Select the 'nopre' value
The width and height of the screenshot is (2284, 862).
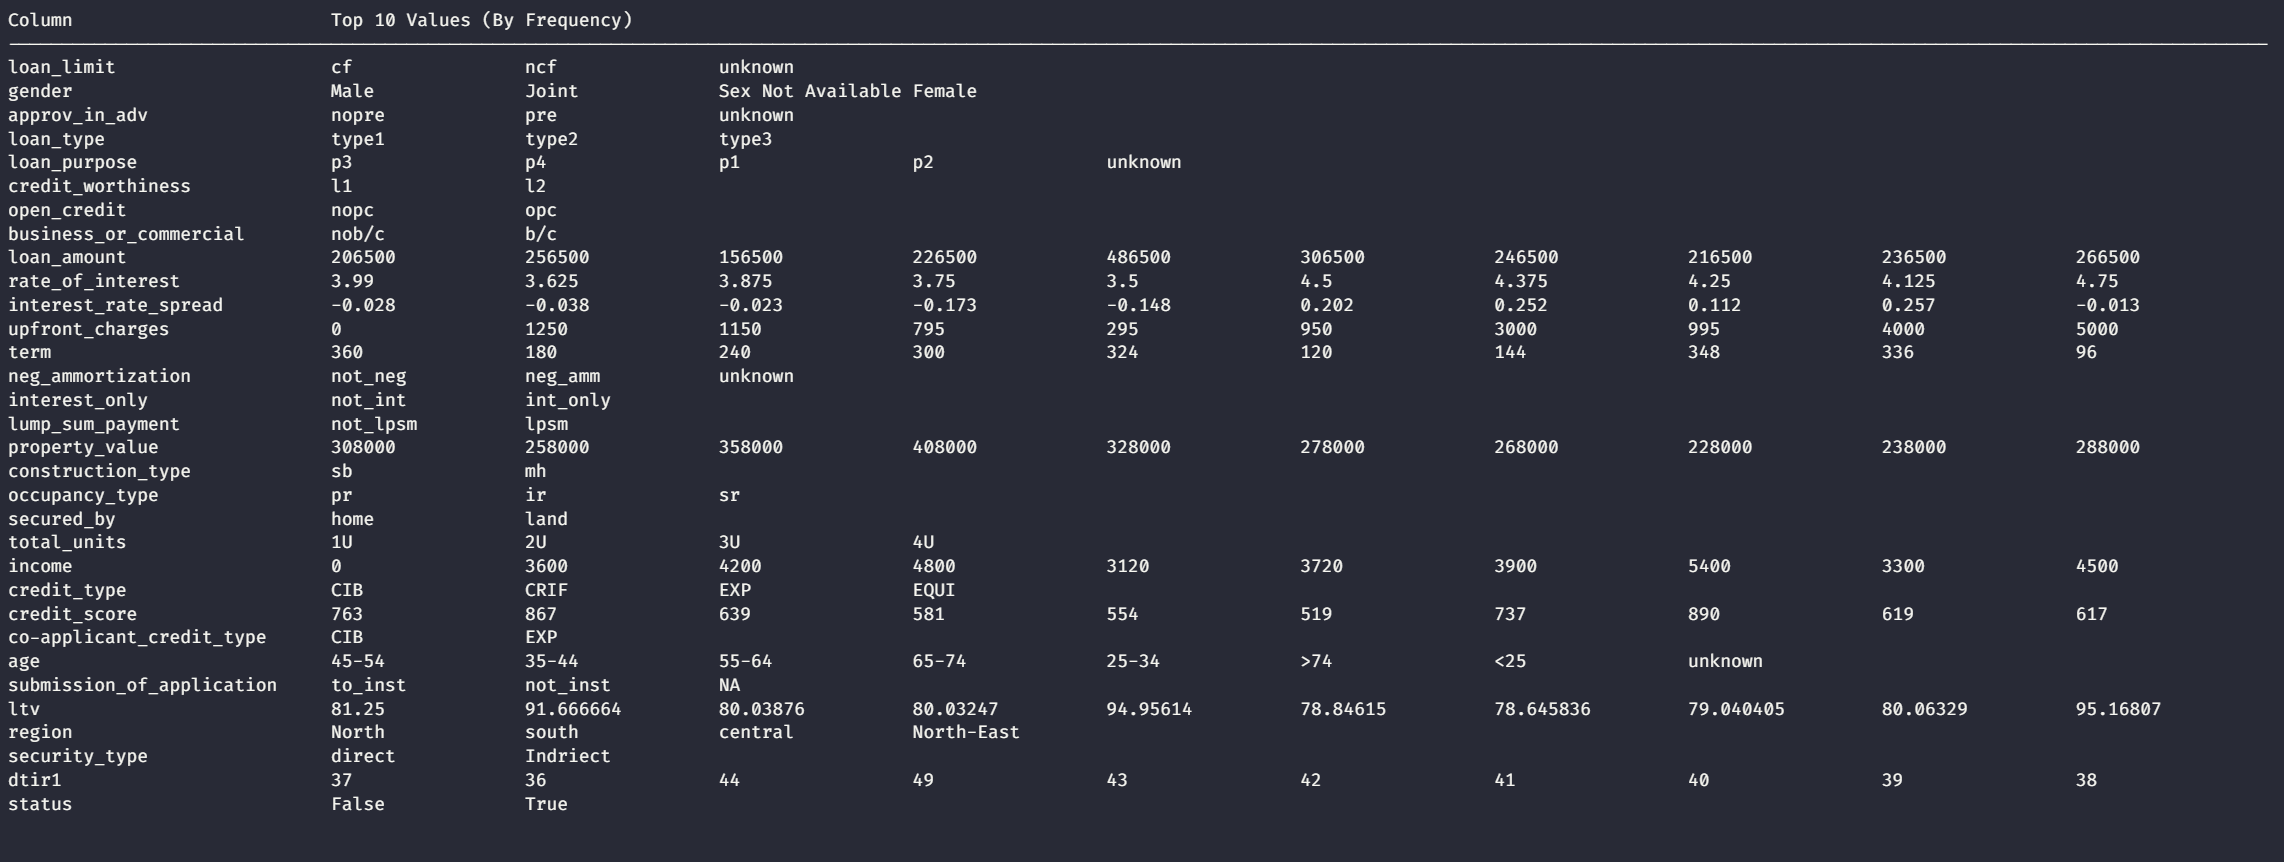point(358,115)
